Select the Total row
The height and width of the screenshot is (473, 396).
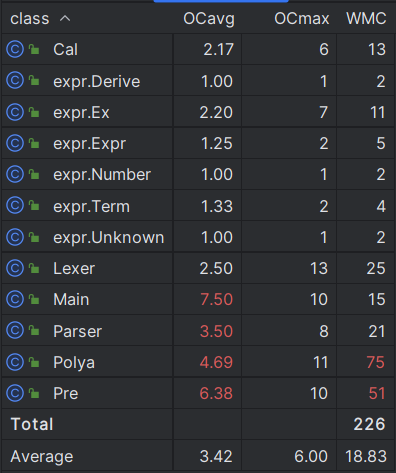pos(198,424)
